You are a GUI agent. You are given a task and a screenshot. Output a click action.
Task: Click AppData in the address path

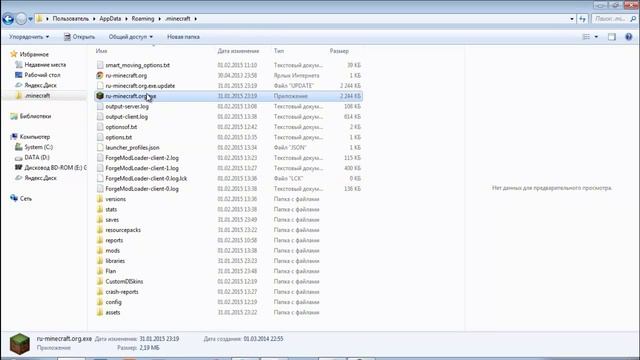110,19
